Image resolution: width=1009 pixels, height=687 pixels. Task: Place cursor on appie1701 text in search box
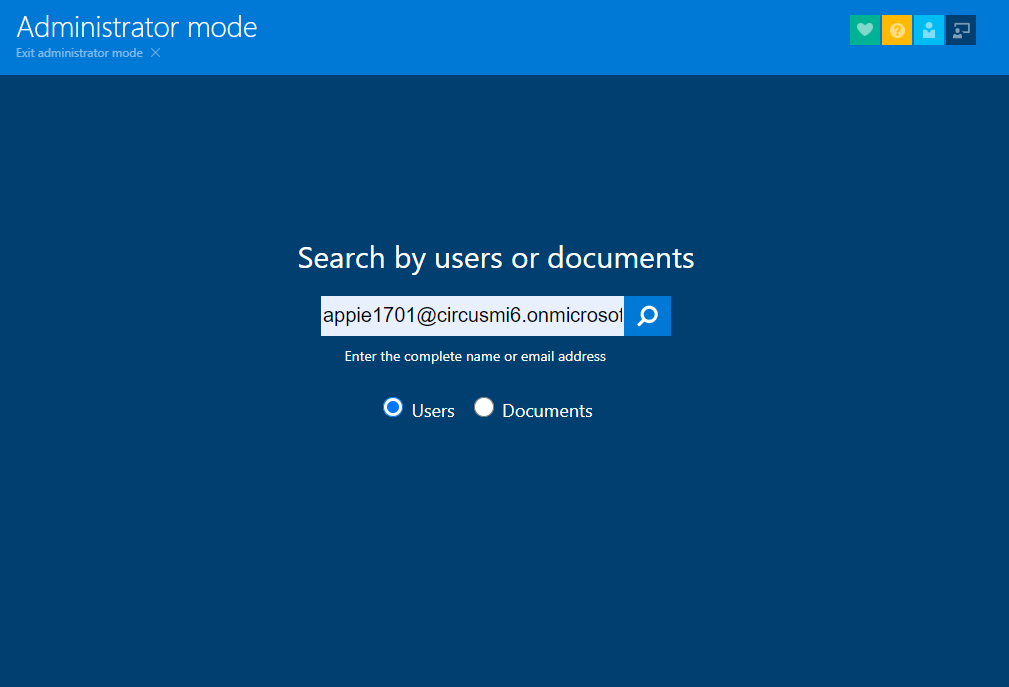pyautogui.click(x=362, y=316)
